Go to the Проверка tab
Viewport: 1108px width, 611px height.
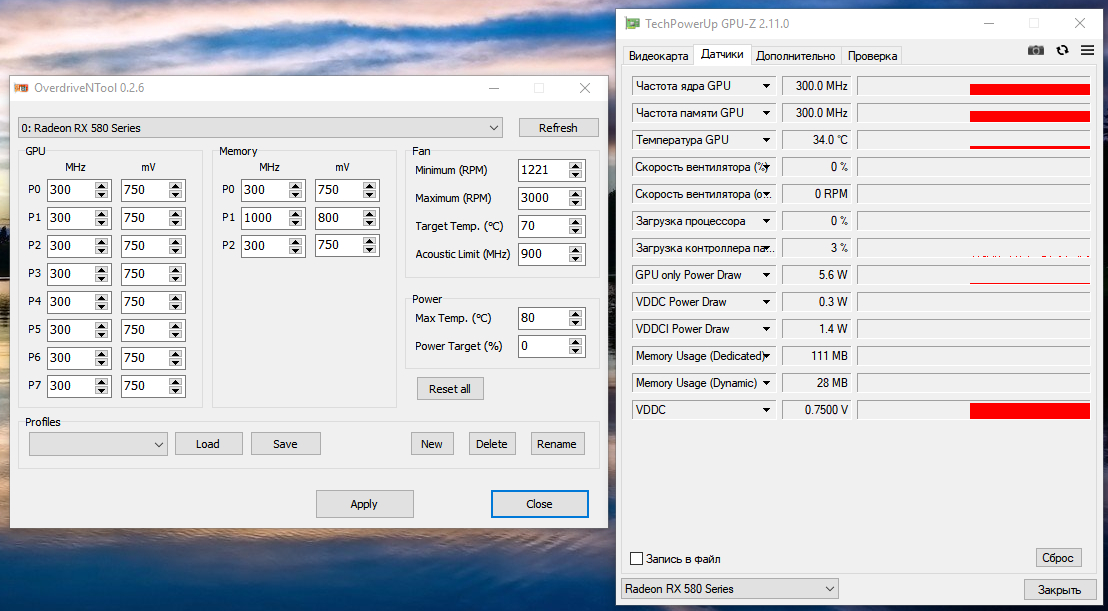[873, 56]
